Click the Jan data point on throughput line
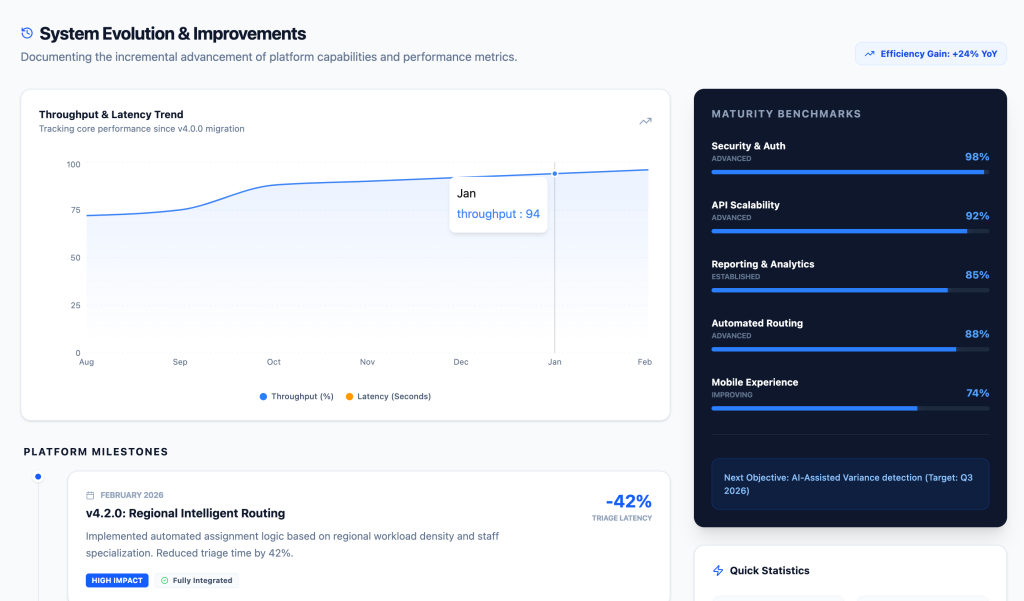The height and width of the screenshot is (601, 1024). pyautogui.click(x=554, y=174)
